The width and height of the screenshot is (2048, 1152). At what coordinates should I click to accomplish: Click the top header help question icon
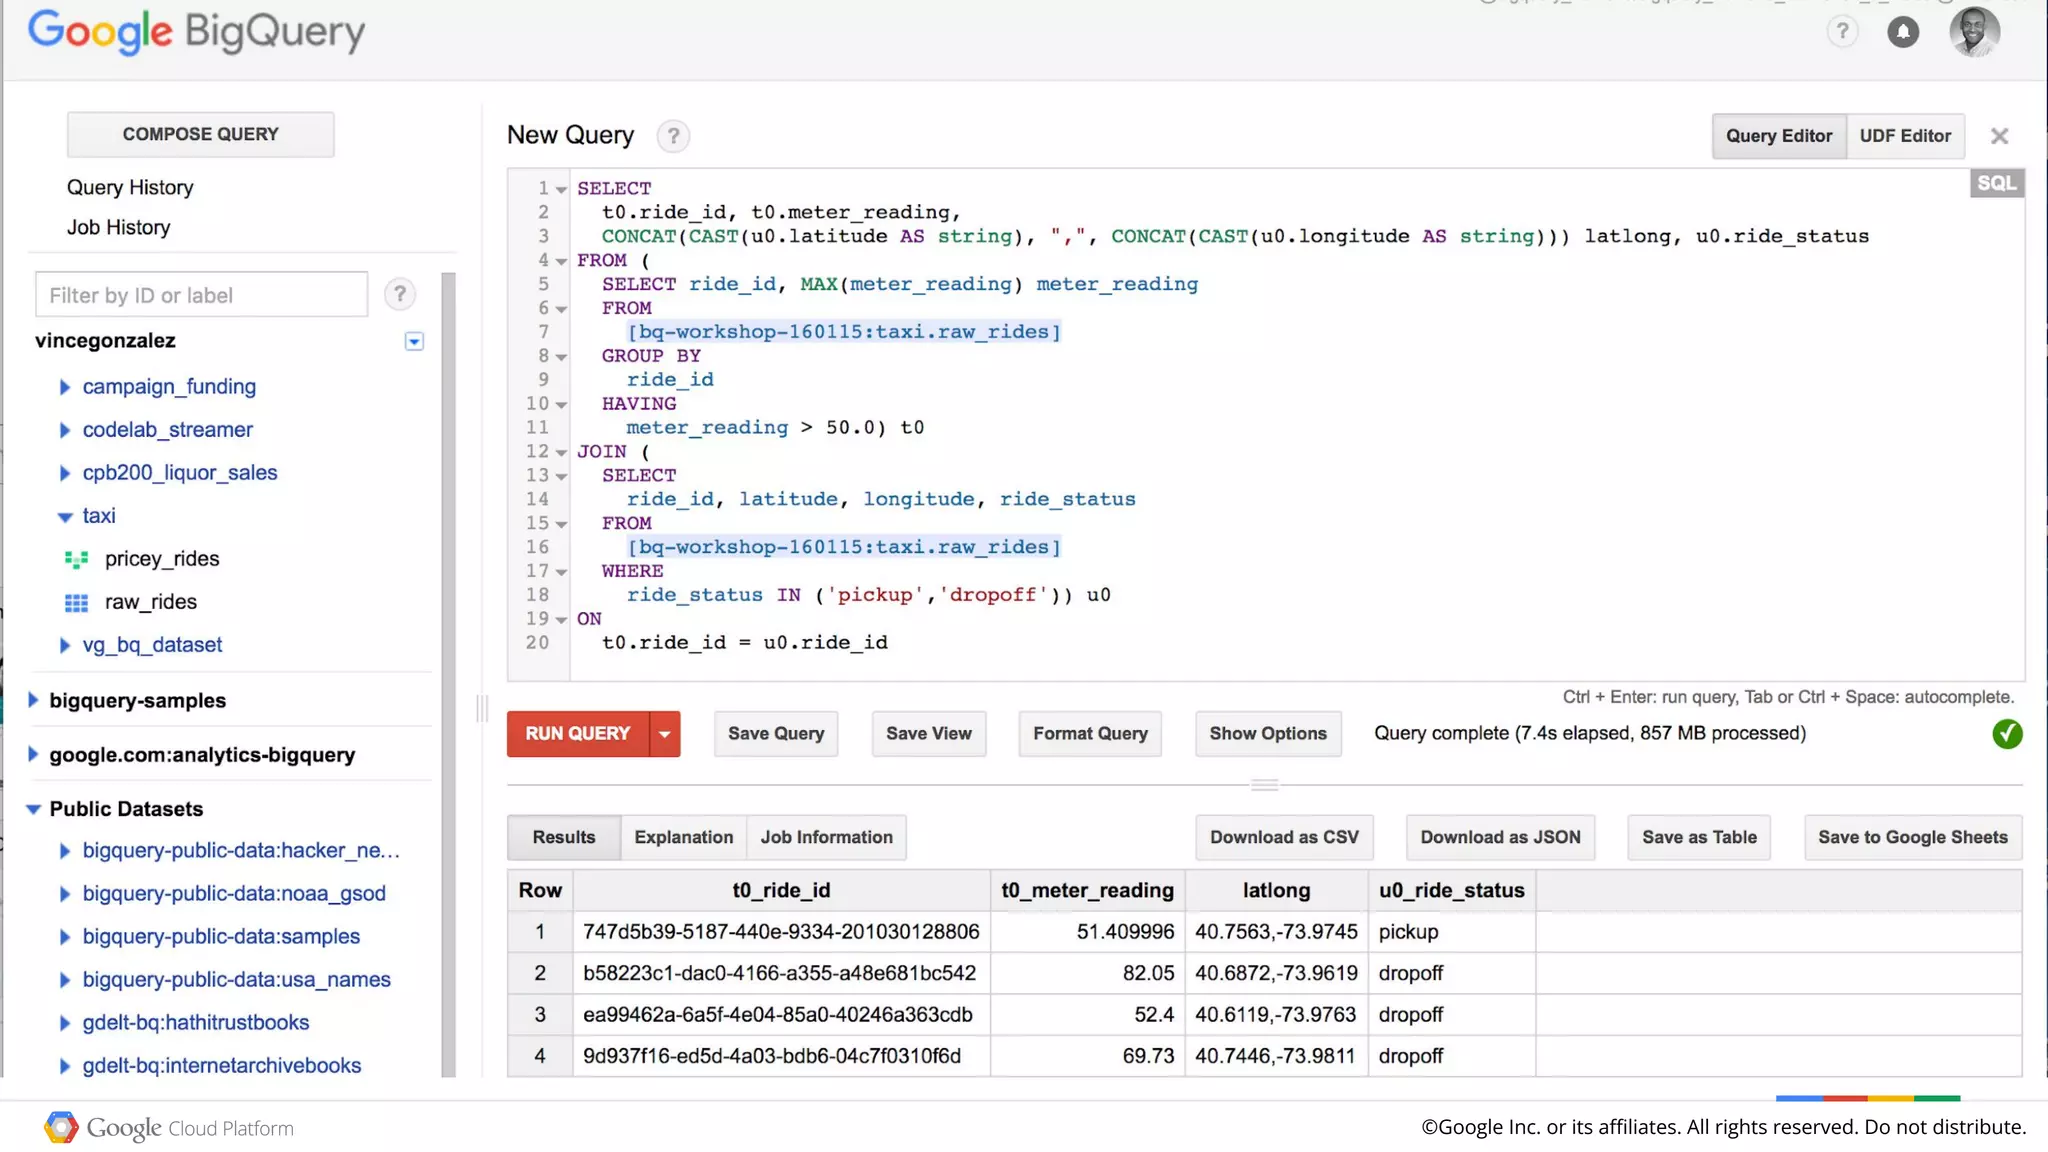coord(1842,32)
